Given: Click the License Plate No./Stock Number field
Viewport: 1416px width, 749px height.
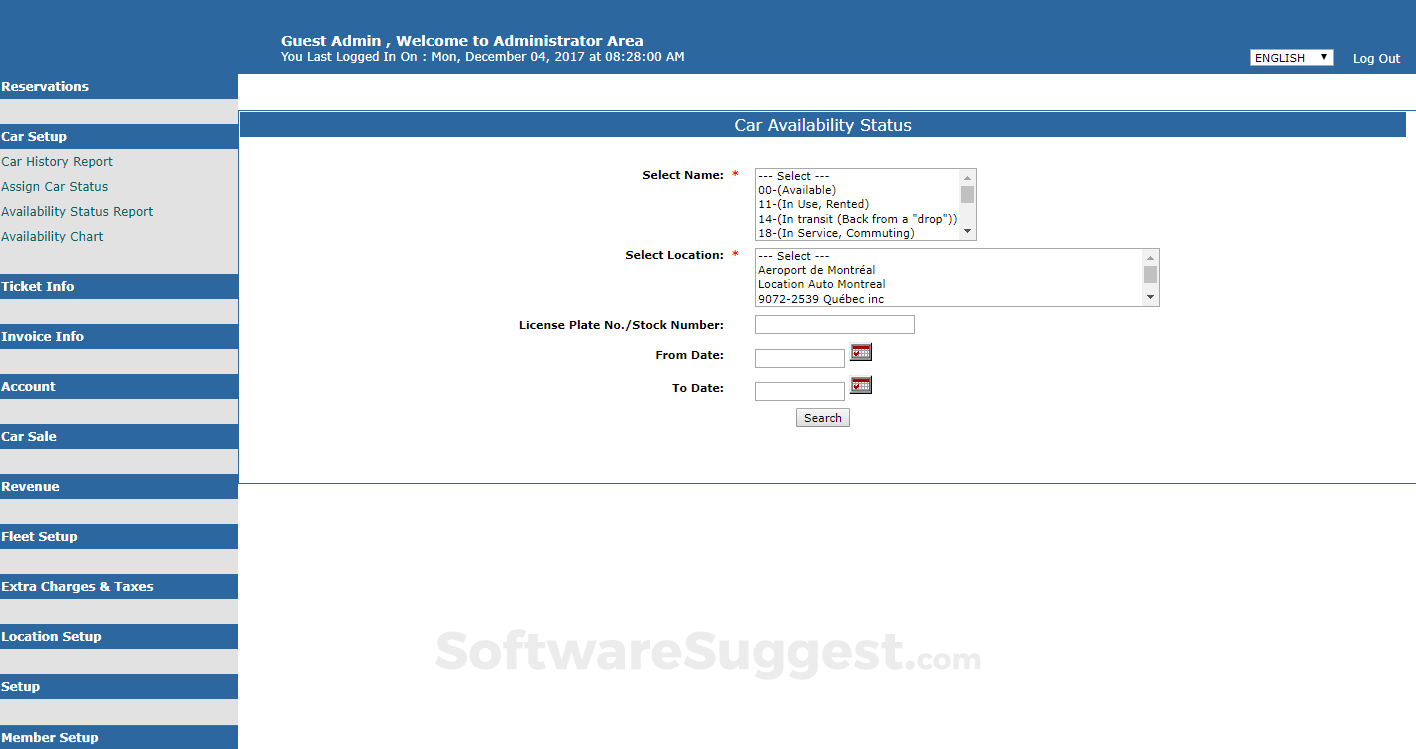Looking at the screenshot, I should (x=834, y=324).
